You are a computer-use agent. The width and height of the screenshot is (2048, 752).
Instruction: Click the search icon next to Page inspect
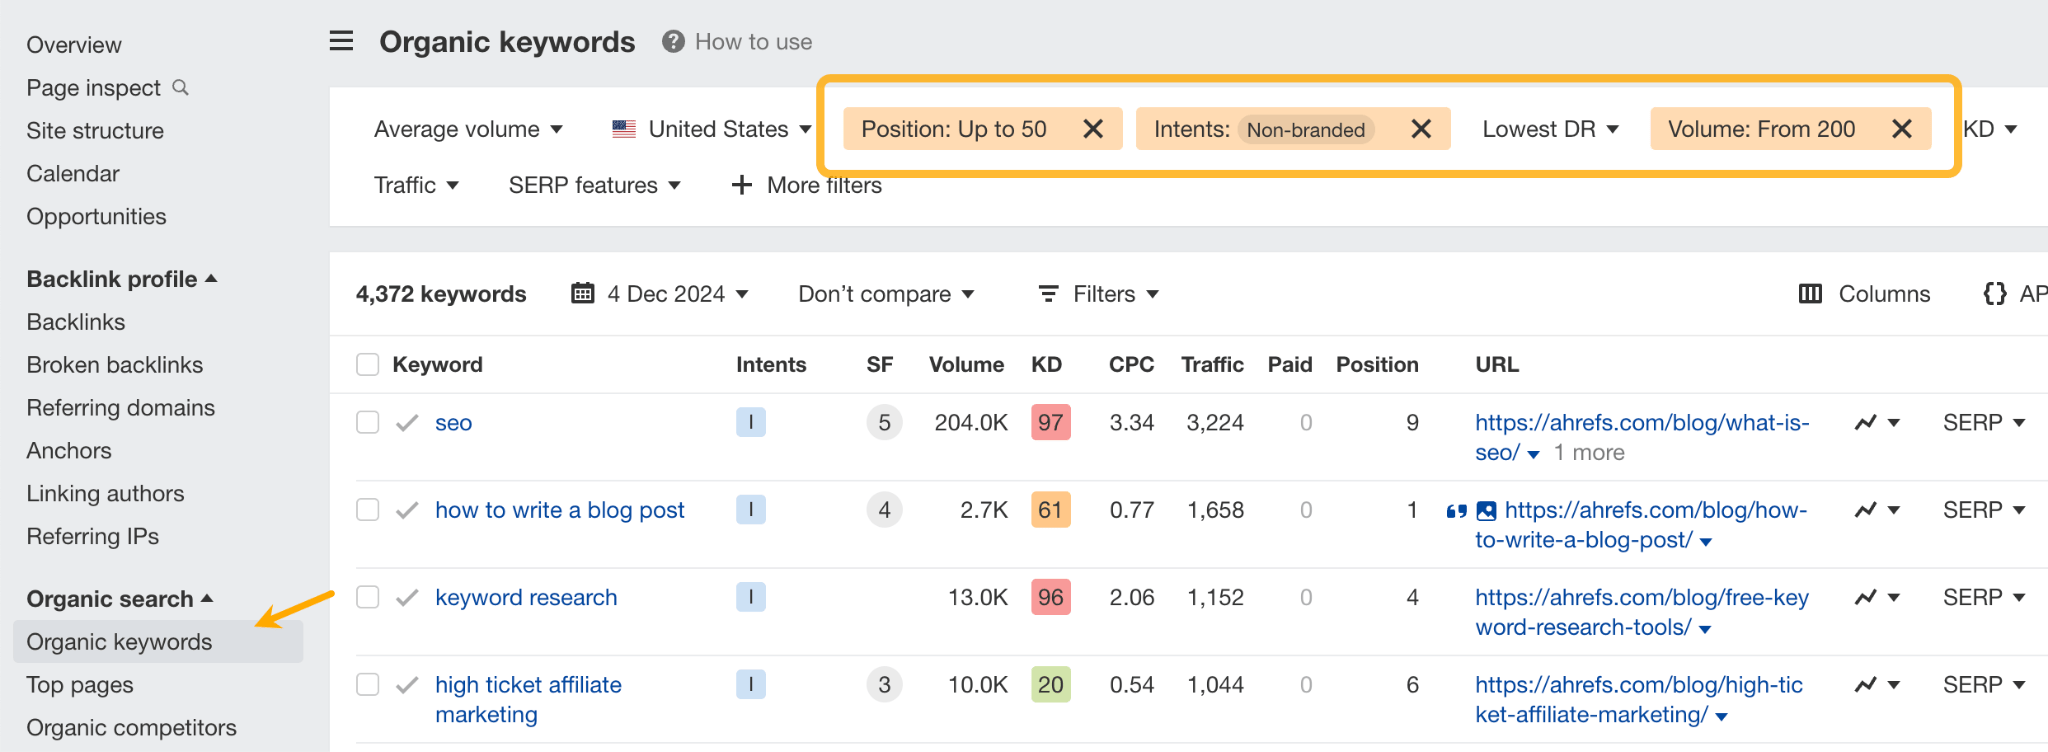(181, 88)
